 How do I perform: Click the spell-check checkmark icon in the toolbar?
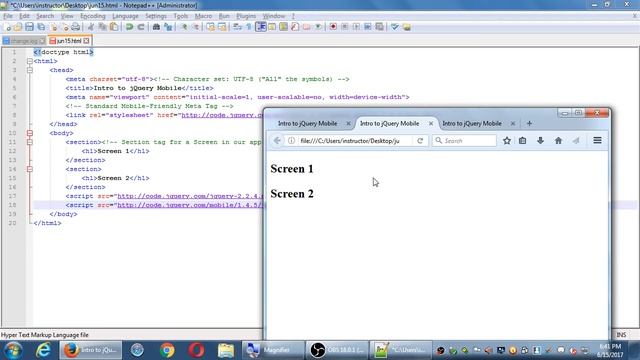coord(394,27)
